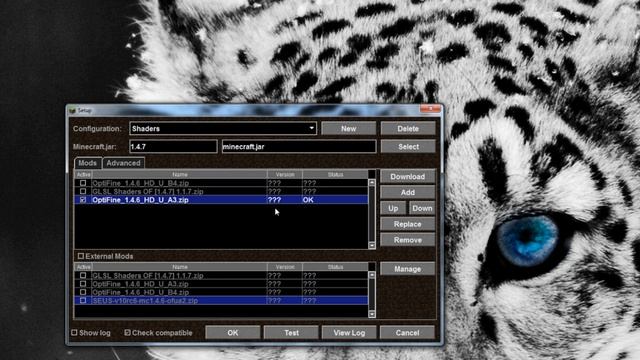
Task: Click the OK status cell of OptiFine A3
Action: pyautogui.click(x=308, y=200)
